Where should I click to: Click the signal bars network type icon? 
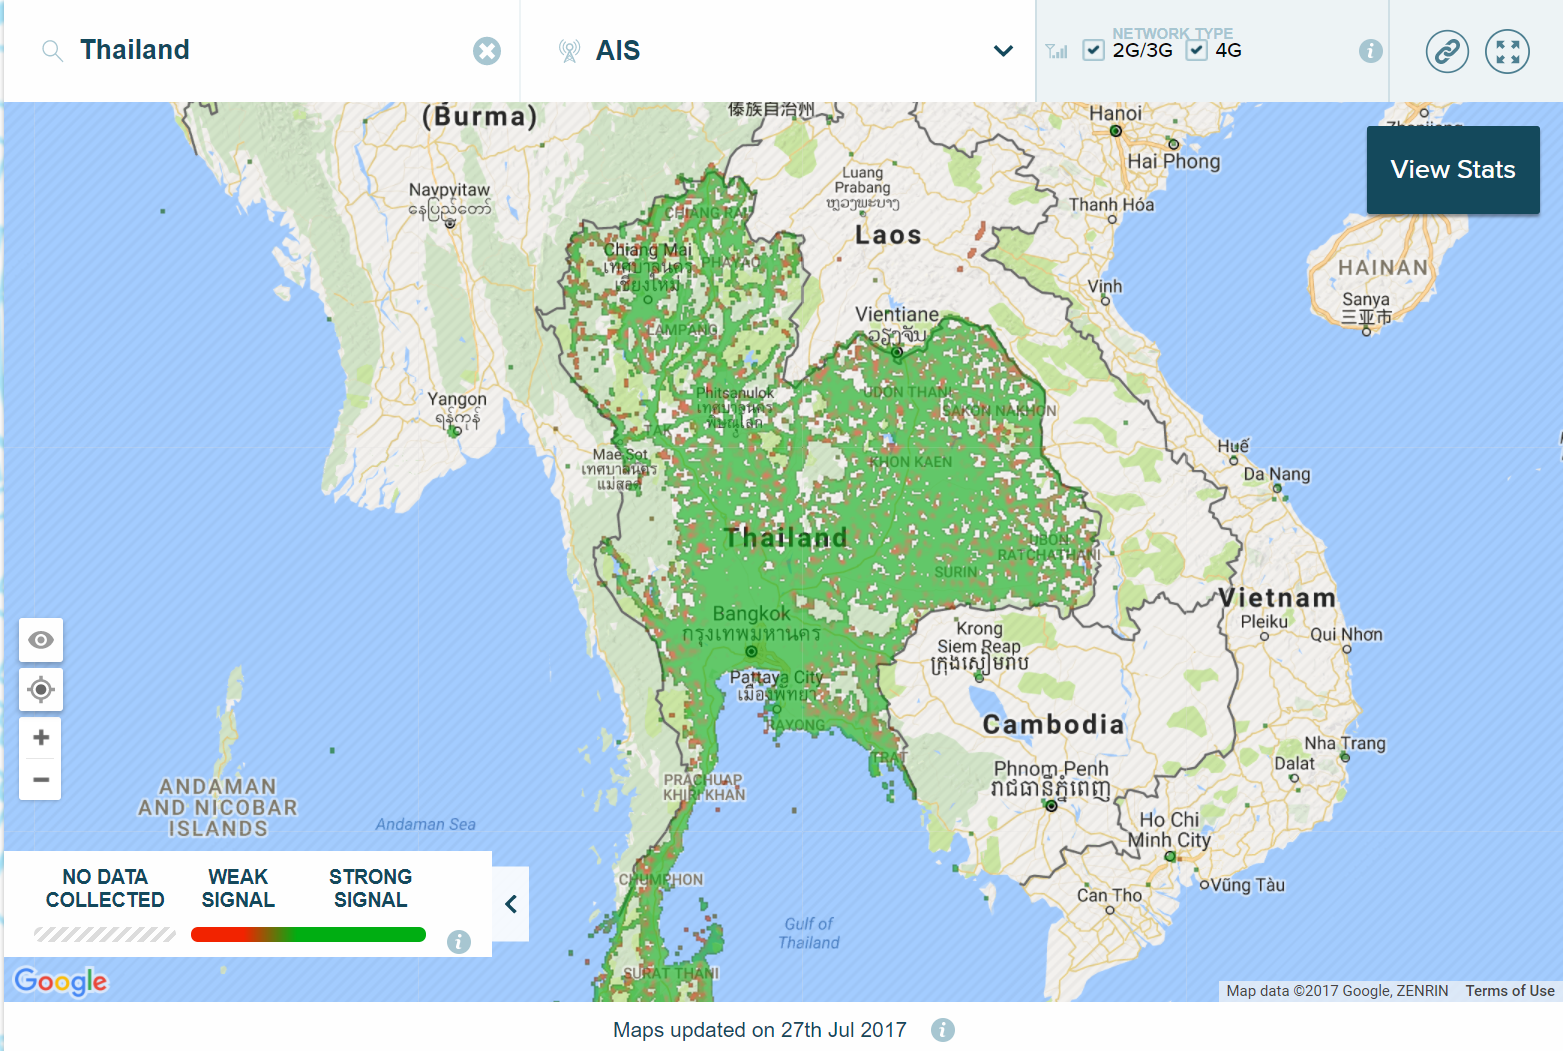point(1057,51)
